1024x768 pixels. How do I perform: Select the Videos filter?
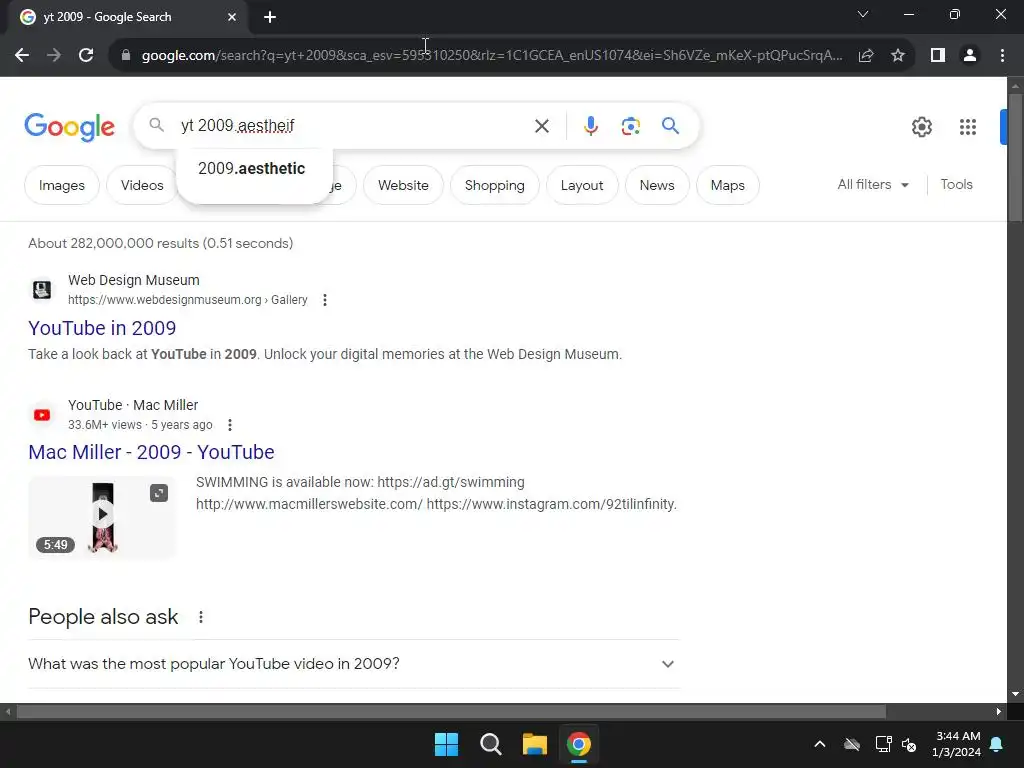point(142,185)
